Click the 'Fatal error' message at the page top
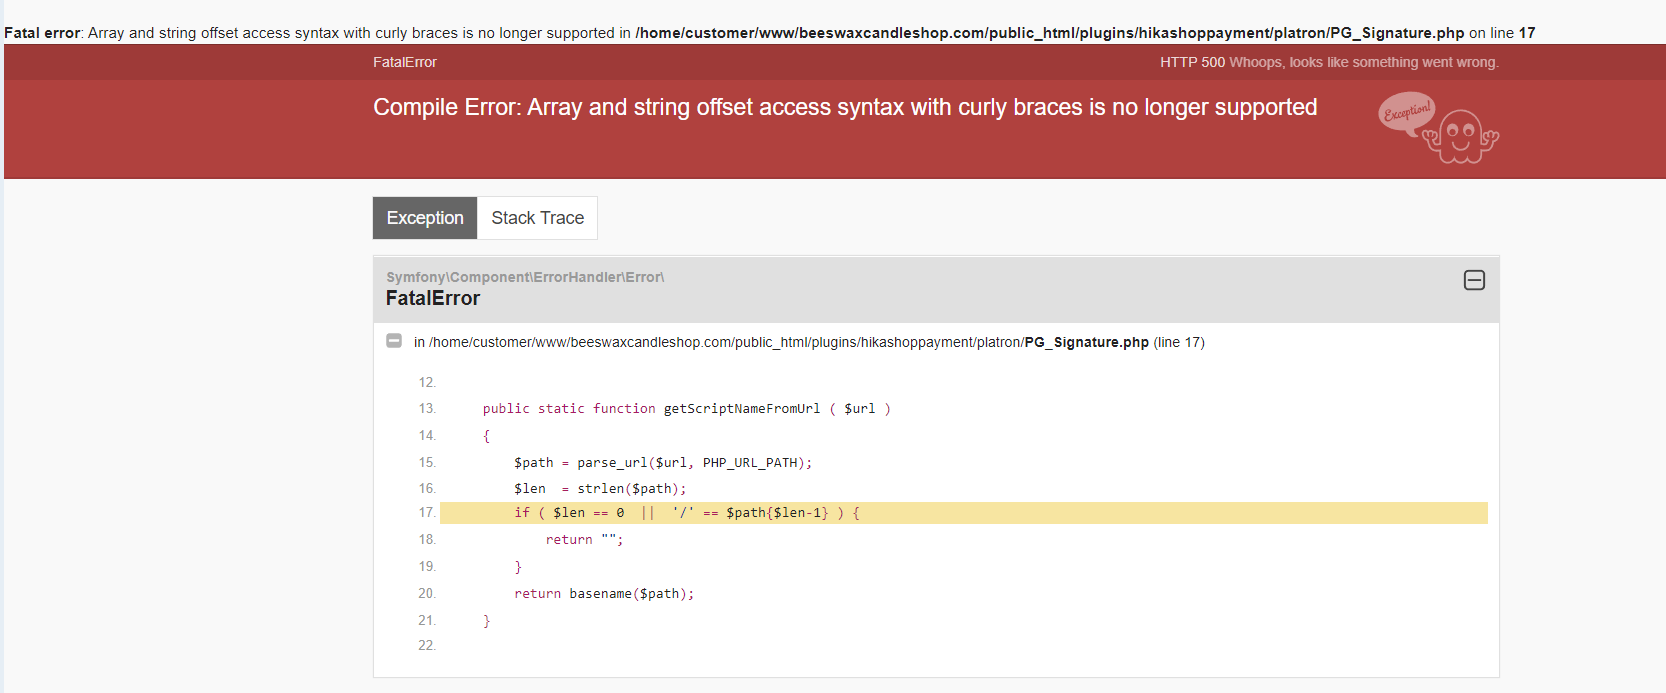Viewport: 1666px width, 693px height. [x=42, y=33]
